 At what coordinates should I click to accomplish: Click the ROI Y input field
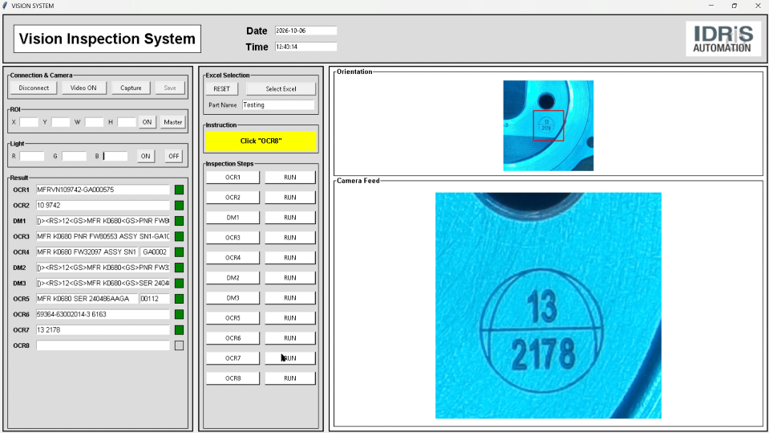[x=61, y=122]
